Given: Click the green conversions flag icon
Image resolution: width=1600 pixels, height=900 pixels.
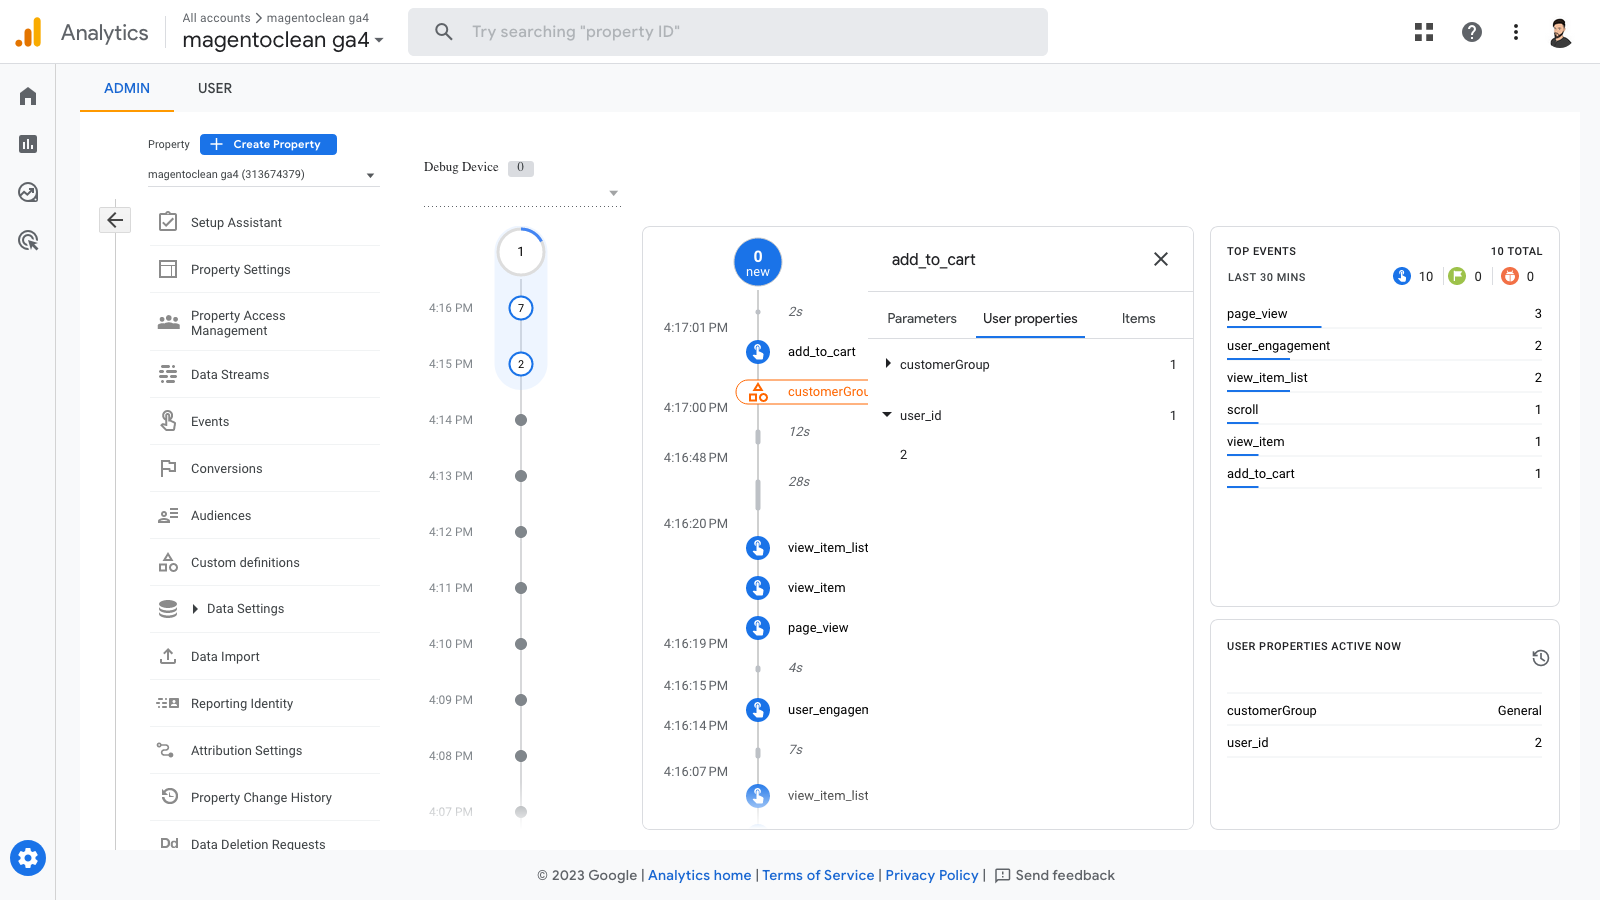Looking at the screenshot, I should click(1457, 276).
